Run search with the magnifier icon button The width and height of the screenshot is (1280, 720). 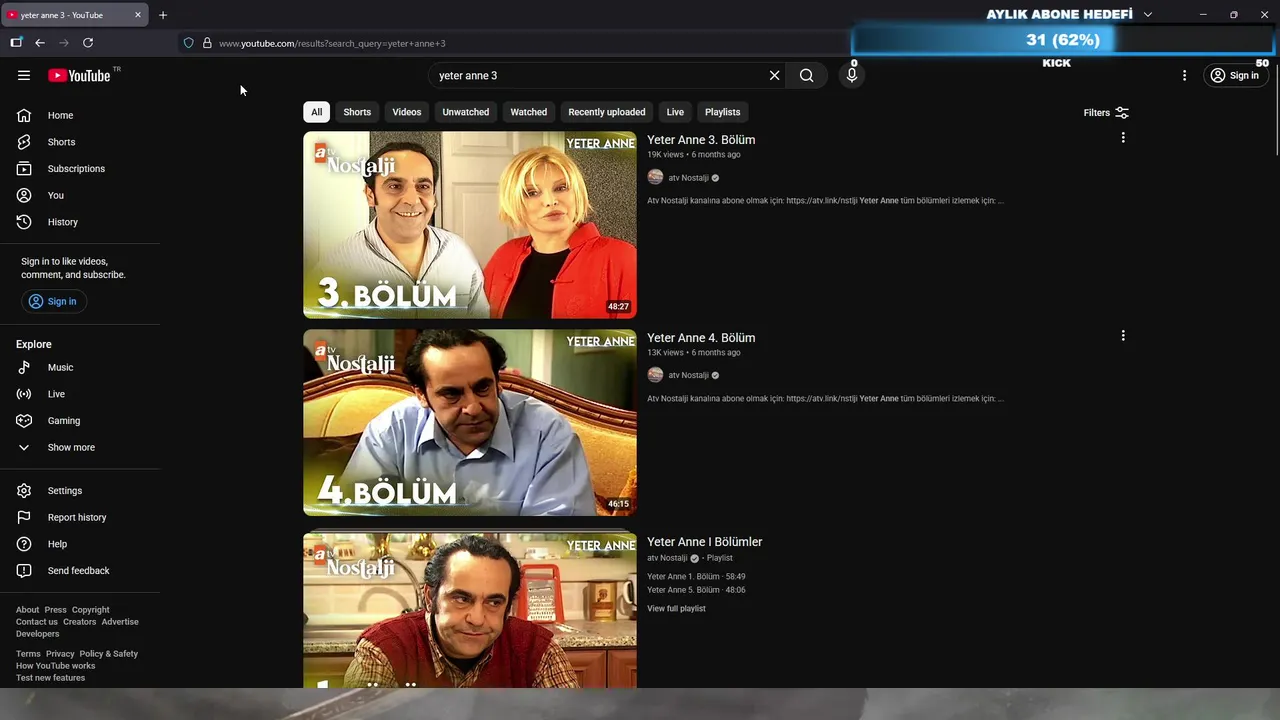point(806,75)
